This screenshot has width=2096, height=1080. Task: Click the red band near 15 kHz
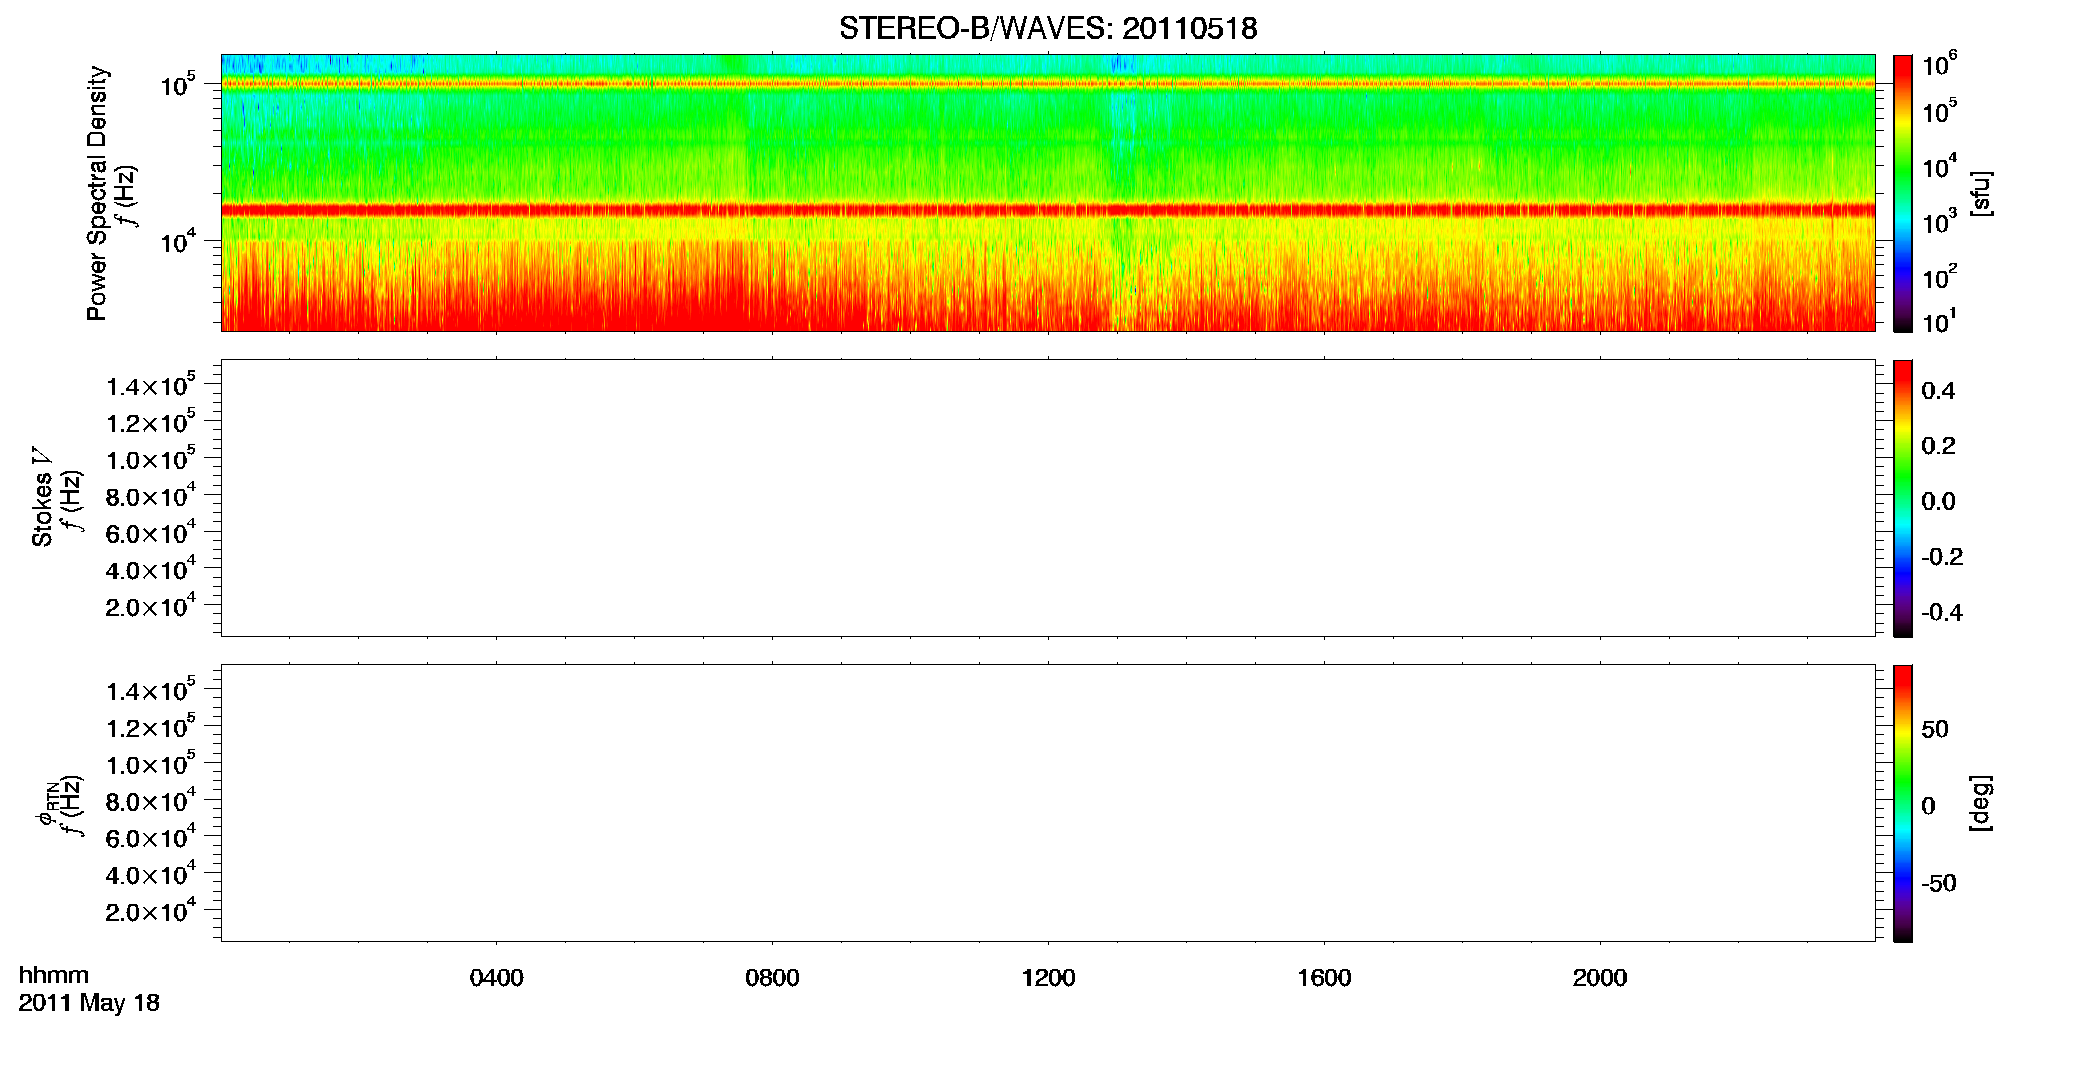click(x=1048, y=210)
